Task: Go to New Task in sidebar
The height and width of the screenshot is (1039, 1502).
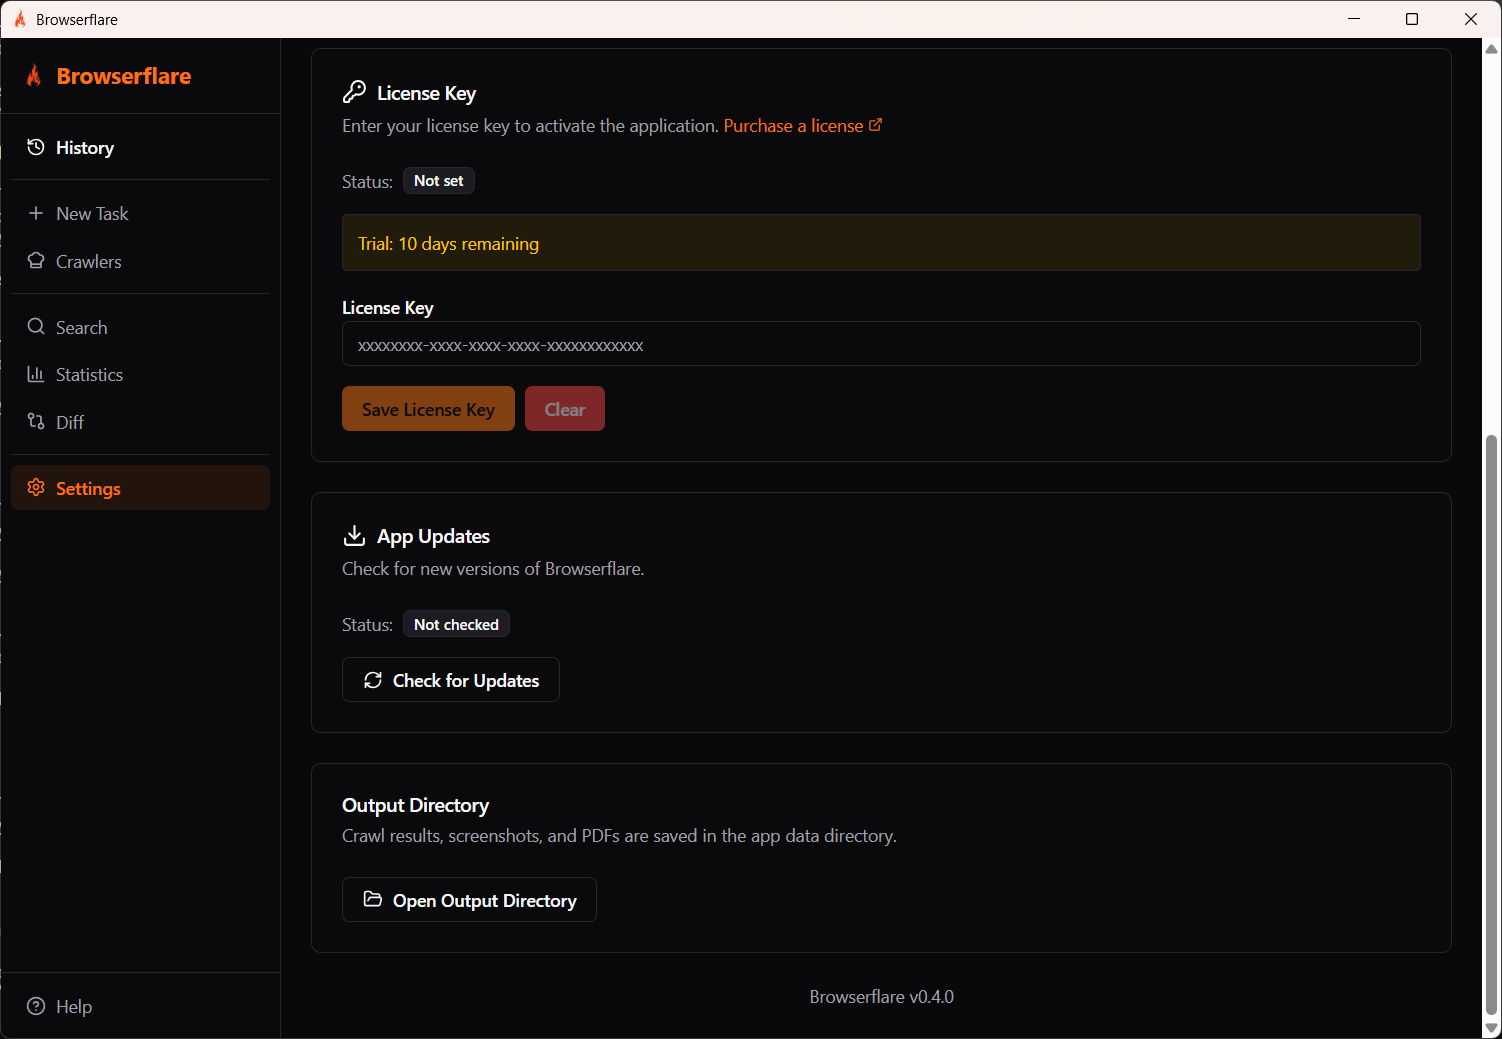Action: click(140, 213)
